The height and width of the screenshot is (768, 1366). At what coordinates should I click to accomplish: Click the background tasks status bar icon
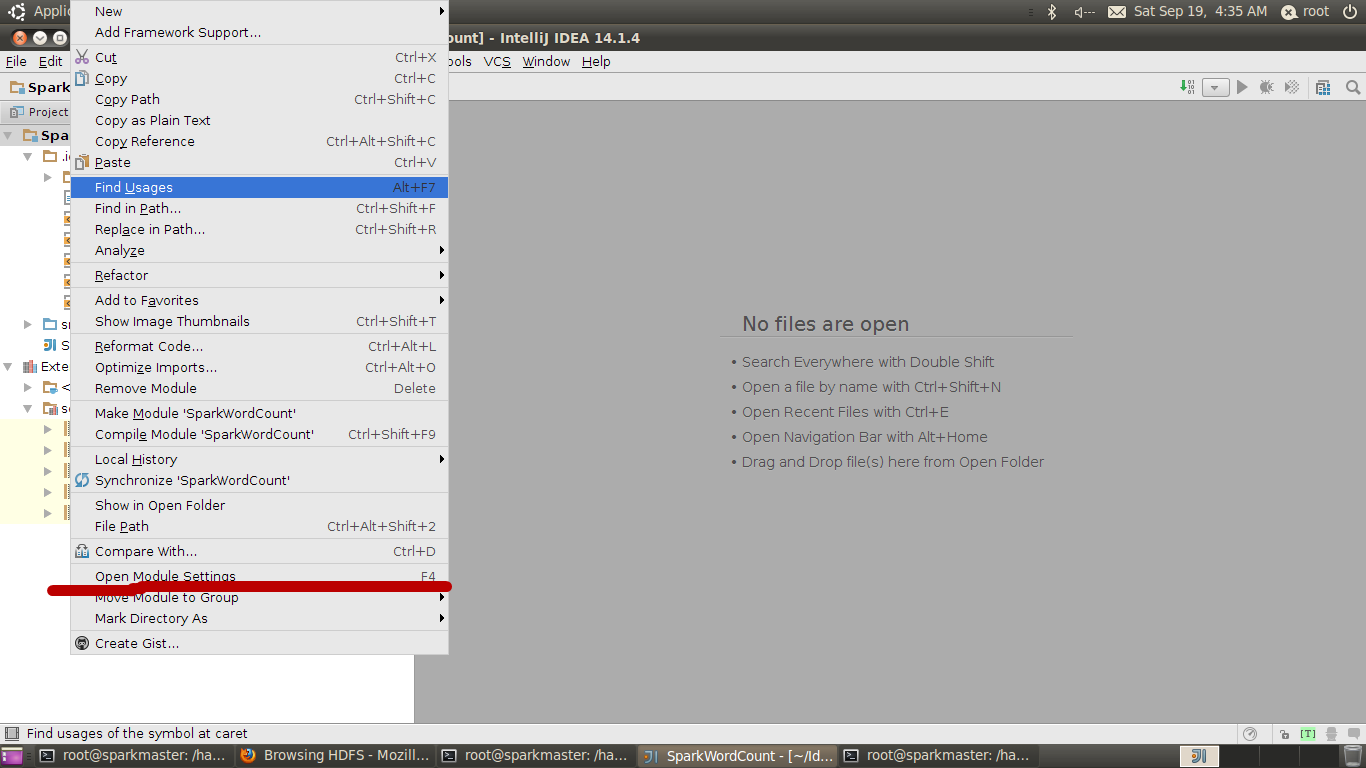pyautogui.click(x=1250, y=734)
